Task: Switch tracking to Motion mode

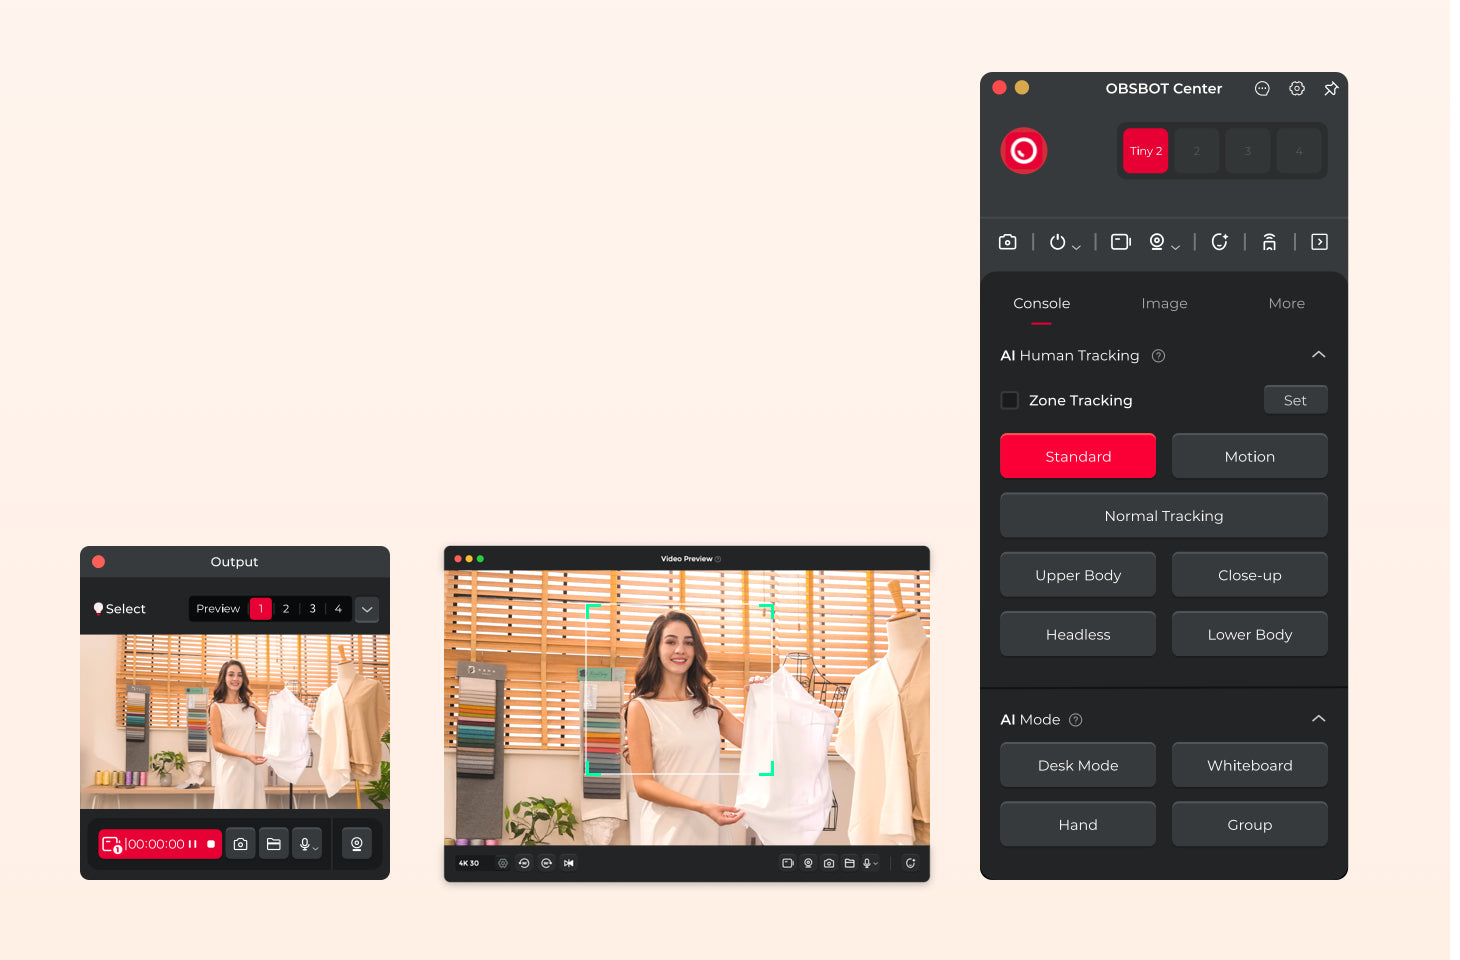Action: 1249,456
